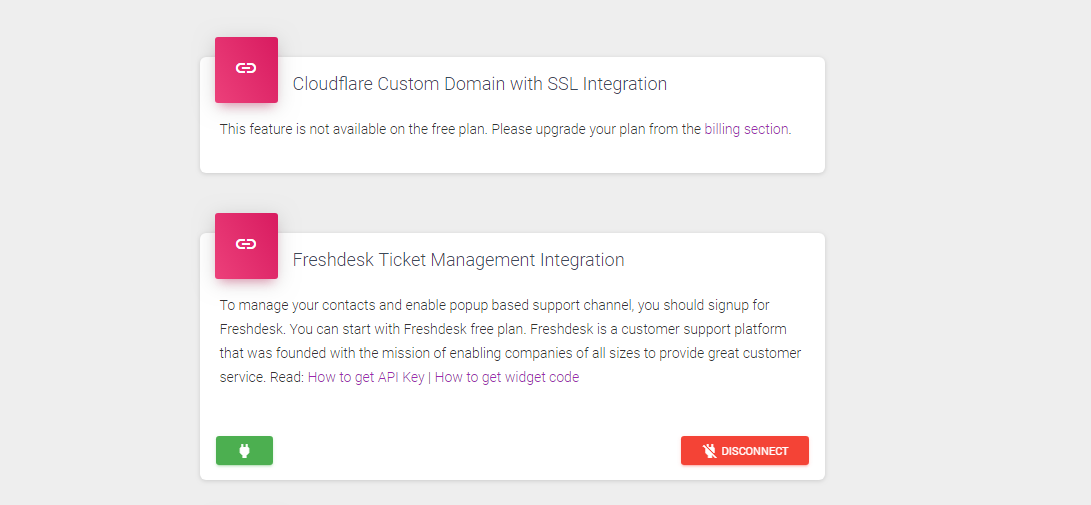Click the pipe separator between the help links
This screenshot has height=505, width=1091.
[429, 377]
